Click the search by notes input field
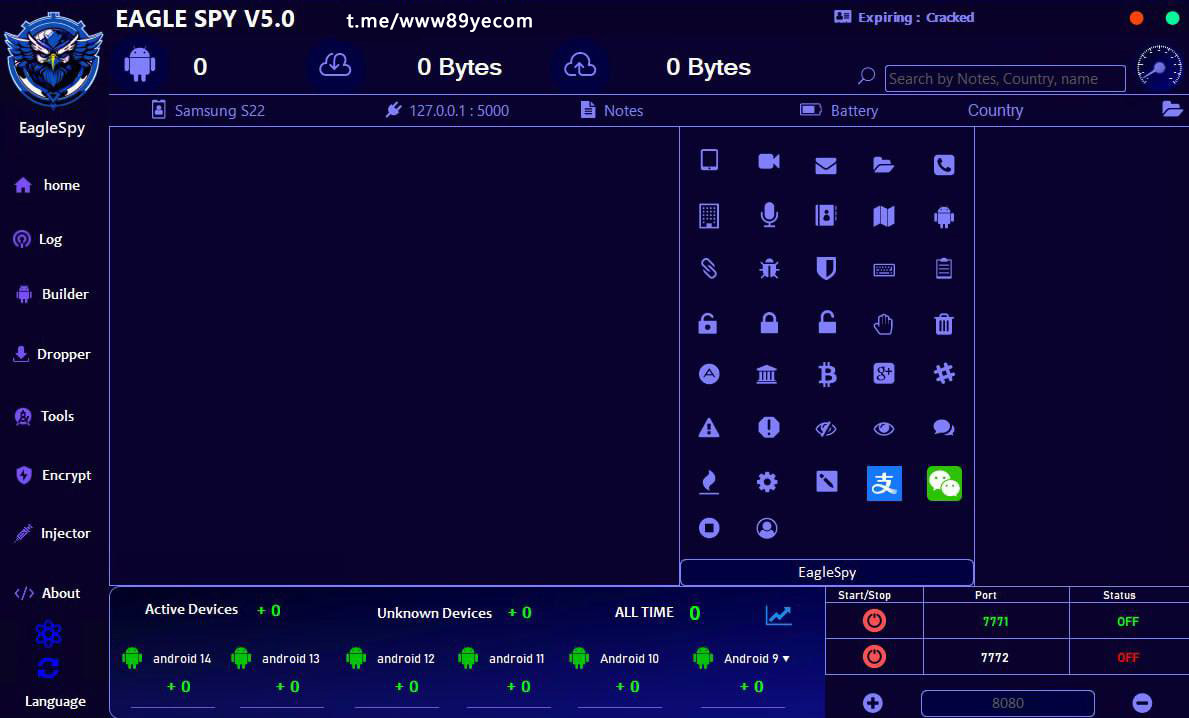The image size is (1189, 718). tap(1004, 79)
